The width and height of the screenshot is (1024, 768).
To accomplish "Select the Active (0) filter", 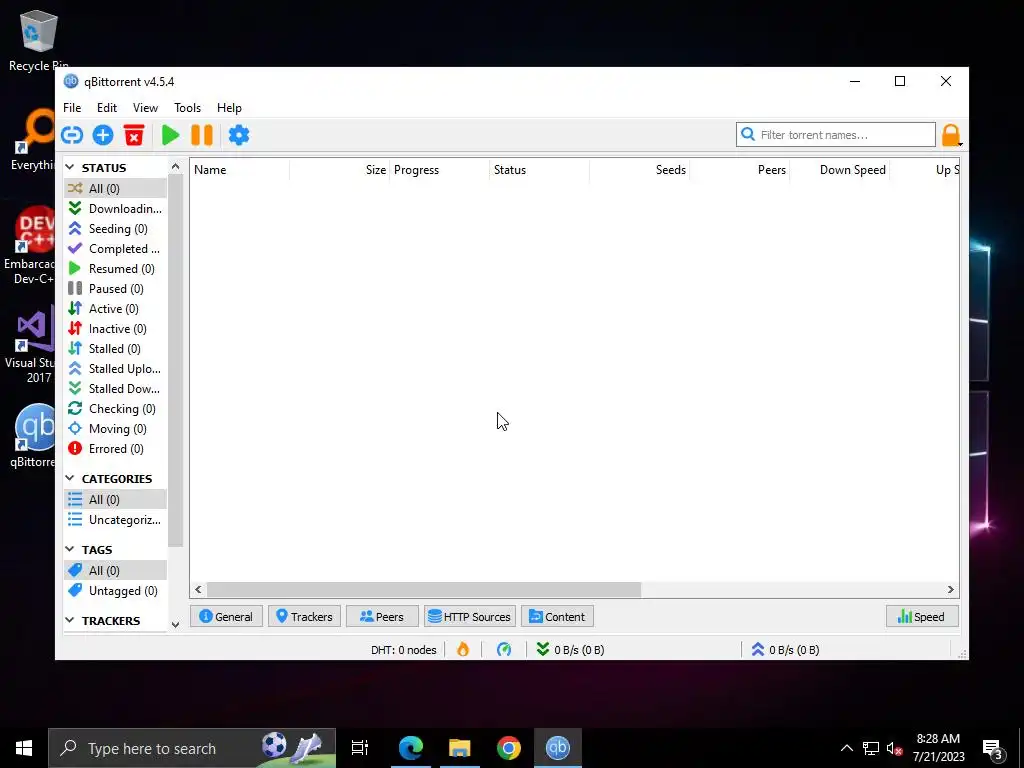I will point(116,309).
